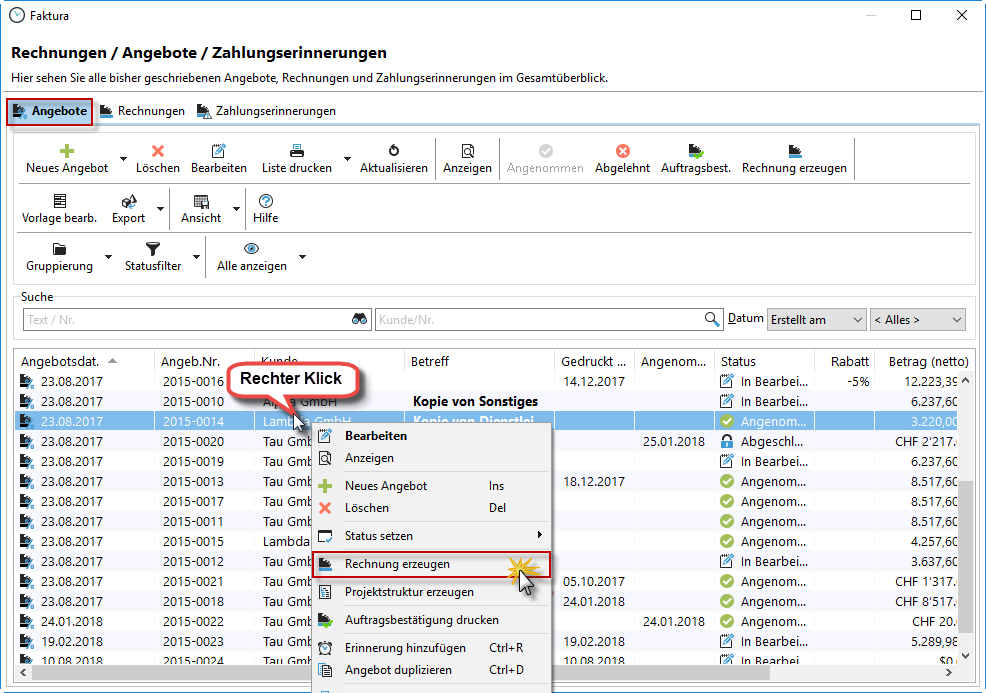Image resolution: width=986 pixels, height=693 pixels.
Task: Click the Anzeigen preview icon
Action: tap(467, 152)
